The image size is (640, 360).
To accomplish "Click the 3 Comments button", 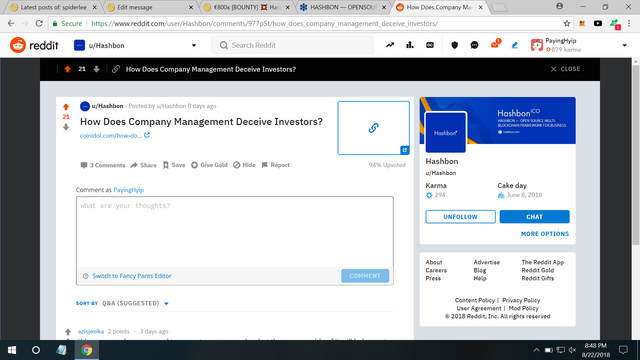I will 103,165.
